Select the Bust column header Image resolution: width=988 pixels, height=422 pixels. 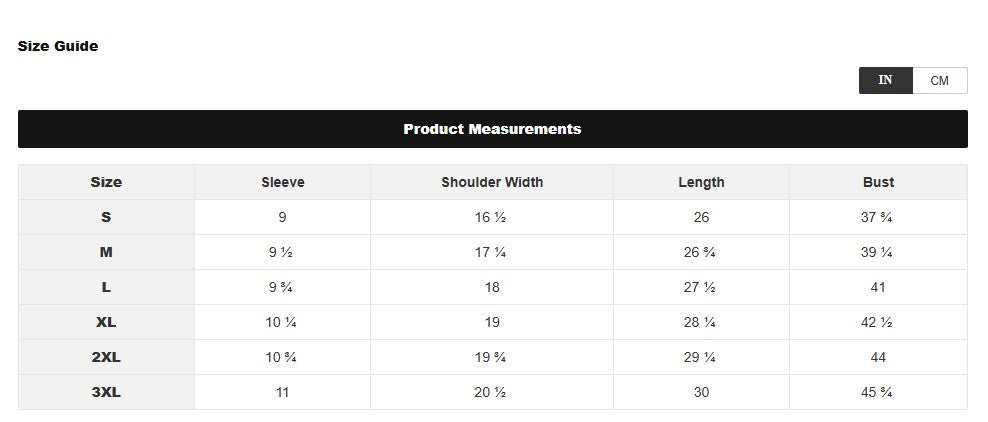878,182
